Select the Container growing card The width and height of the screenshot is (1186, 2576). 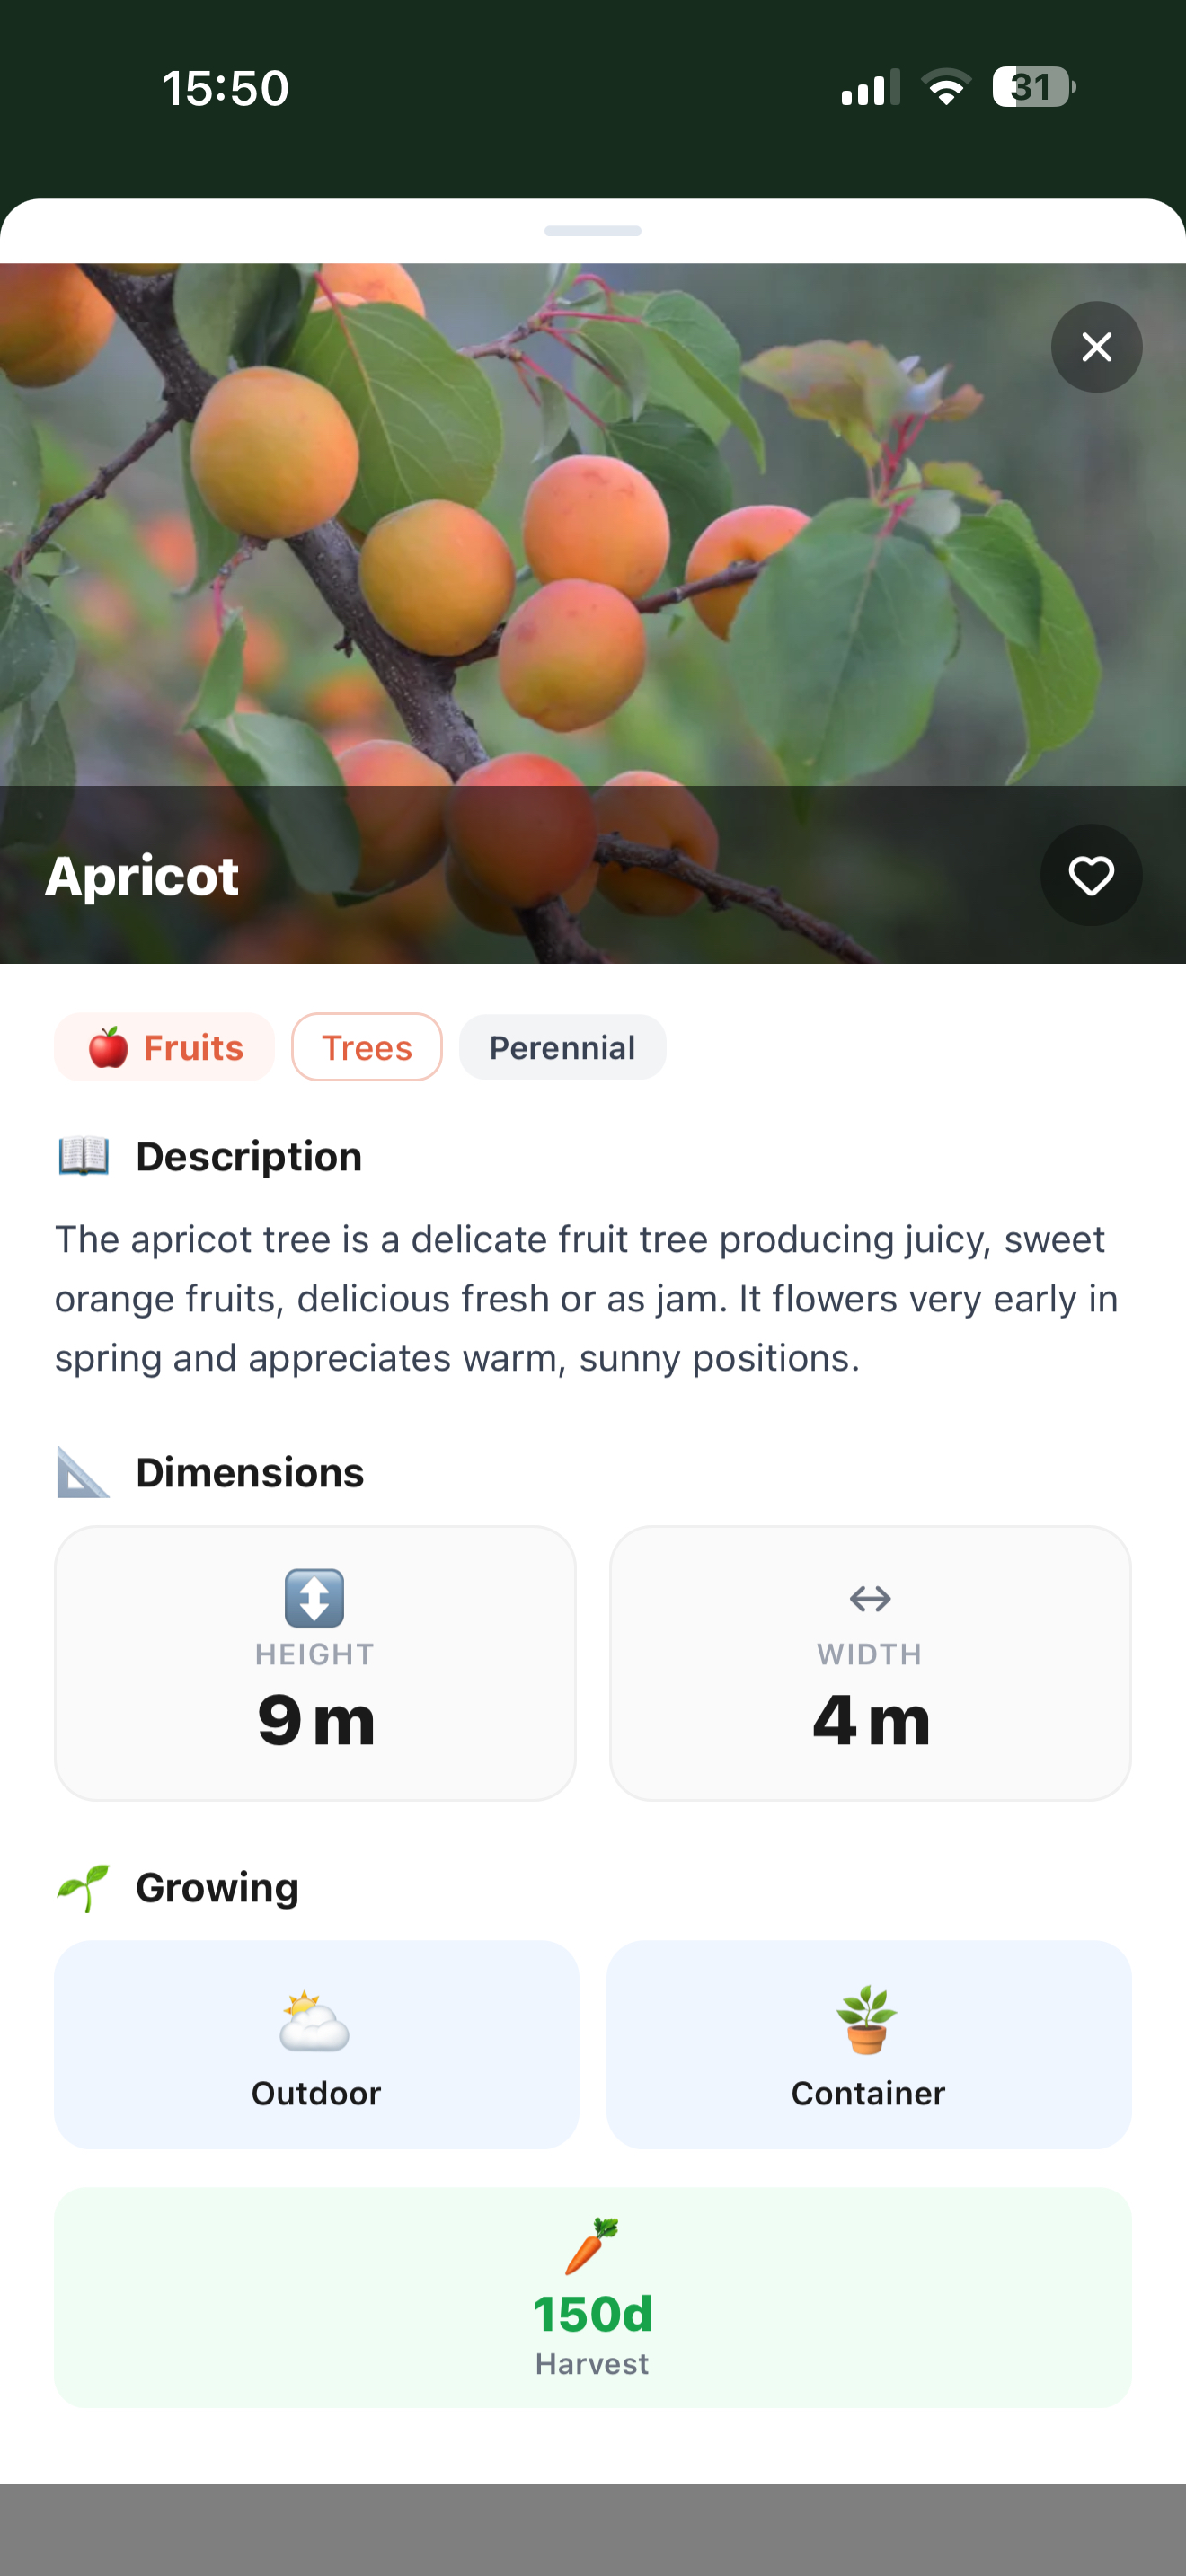[x=869, y=2044]
